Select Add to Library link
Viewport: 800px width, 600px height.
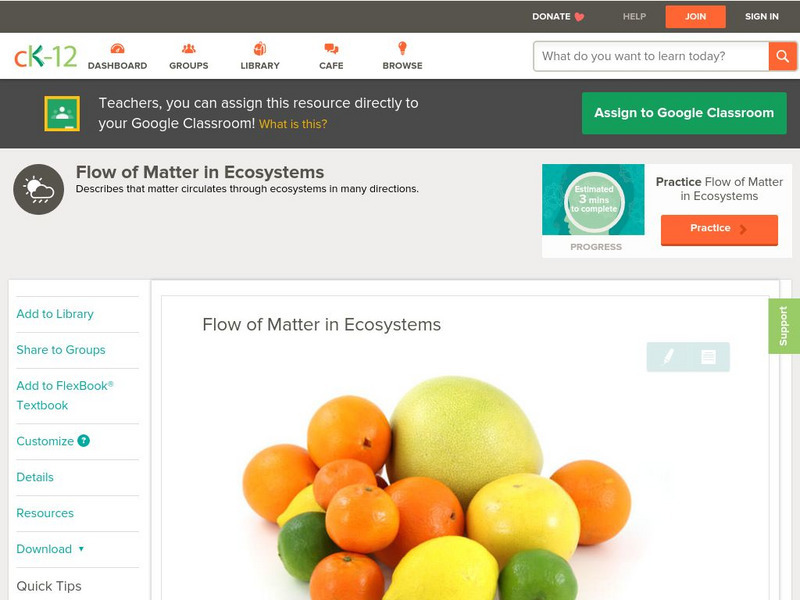pyautogui.click(x=55, y=314)
